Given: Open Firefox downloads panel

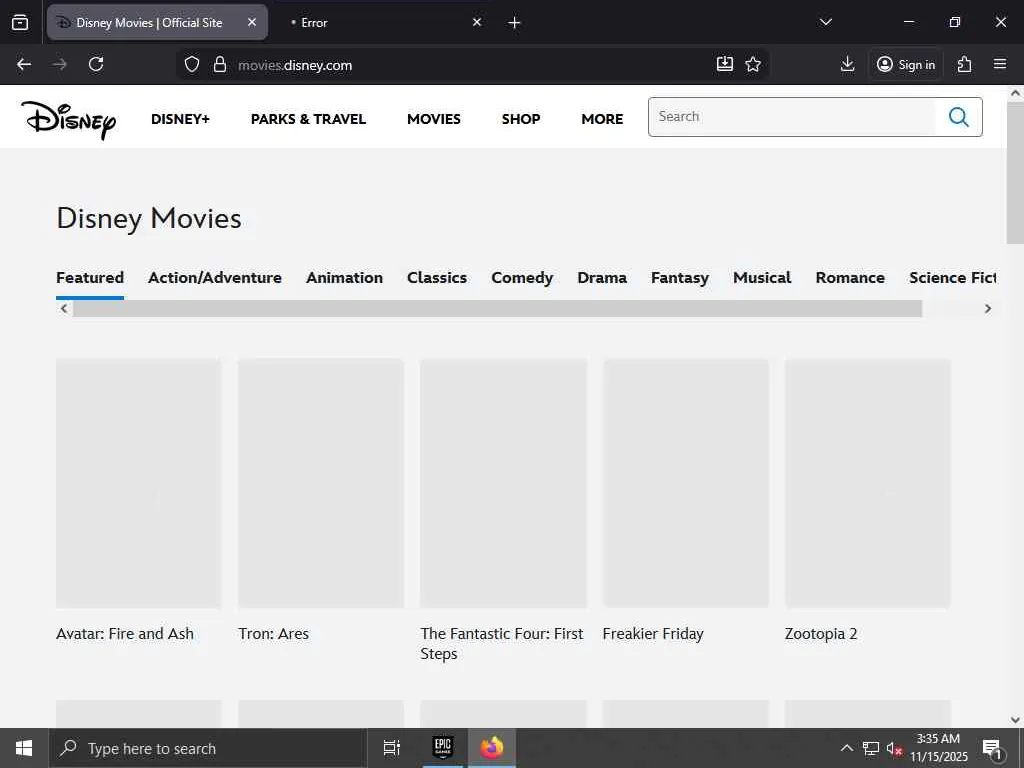Looking at the screenshot, I should tap(847, 64).
